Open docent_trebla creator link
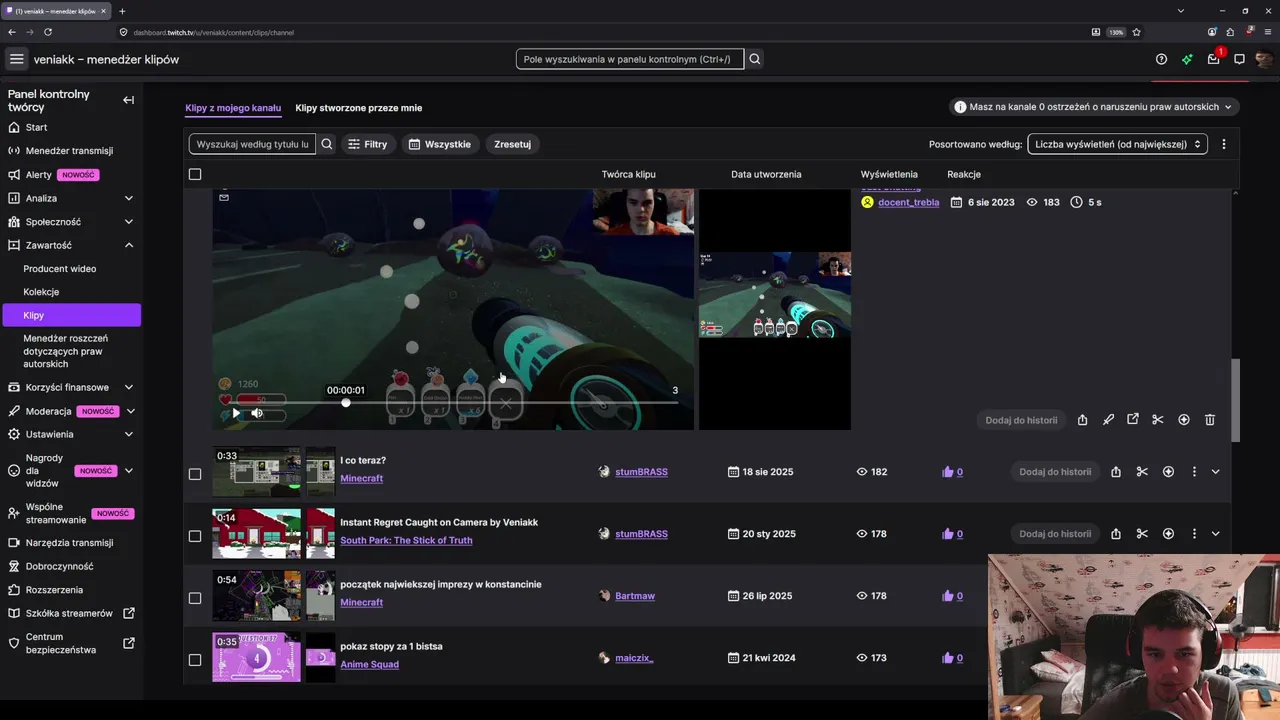Screen dimensions: 1280x720 coord(908,202)
